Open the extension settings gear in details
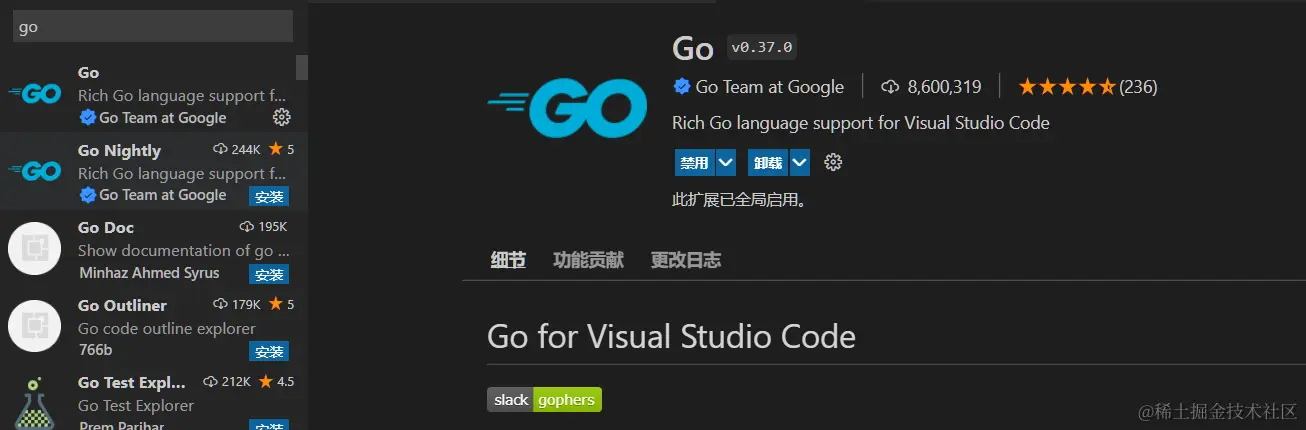 point(833,162)
